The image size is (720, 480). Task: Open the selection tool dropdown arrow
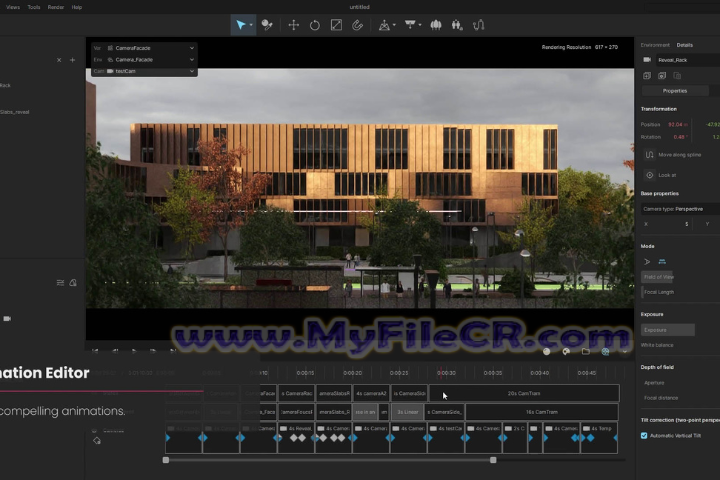coord(251,25)
